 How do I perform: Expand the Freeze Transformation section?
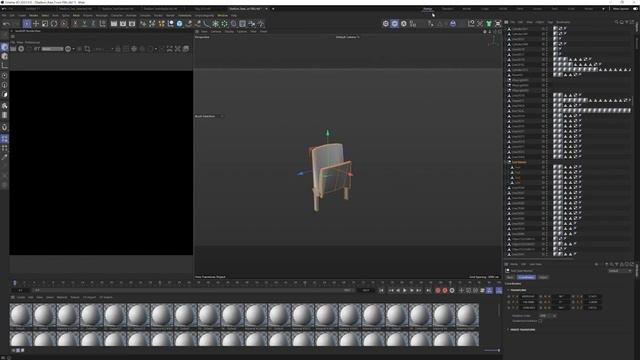tap(508, 329)
